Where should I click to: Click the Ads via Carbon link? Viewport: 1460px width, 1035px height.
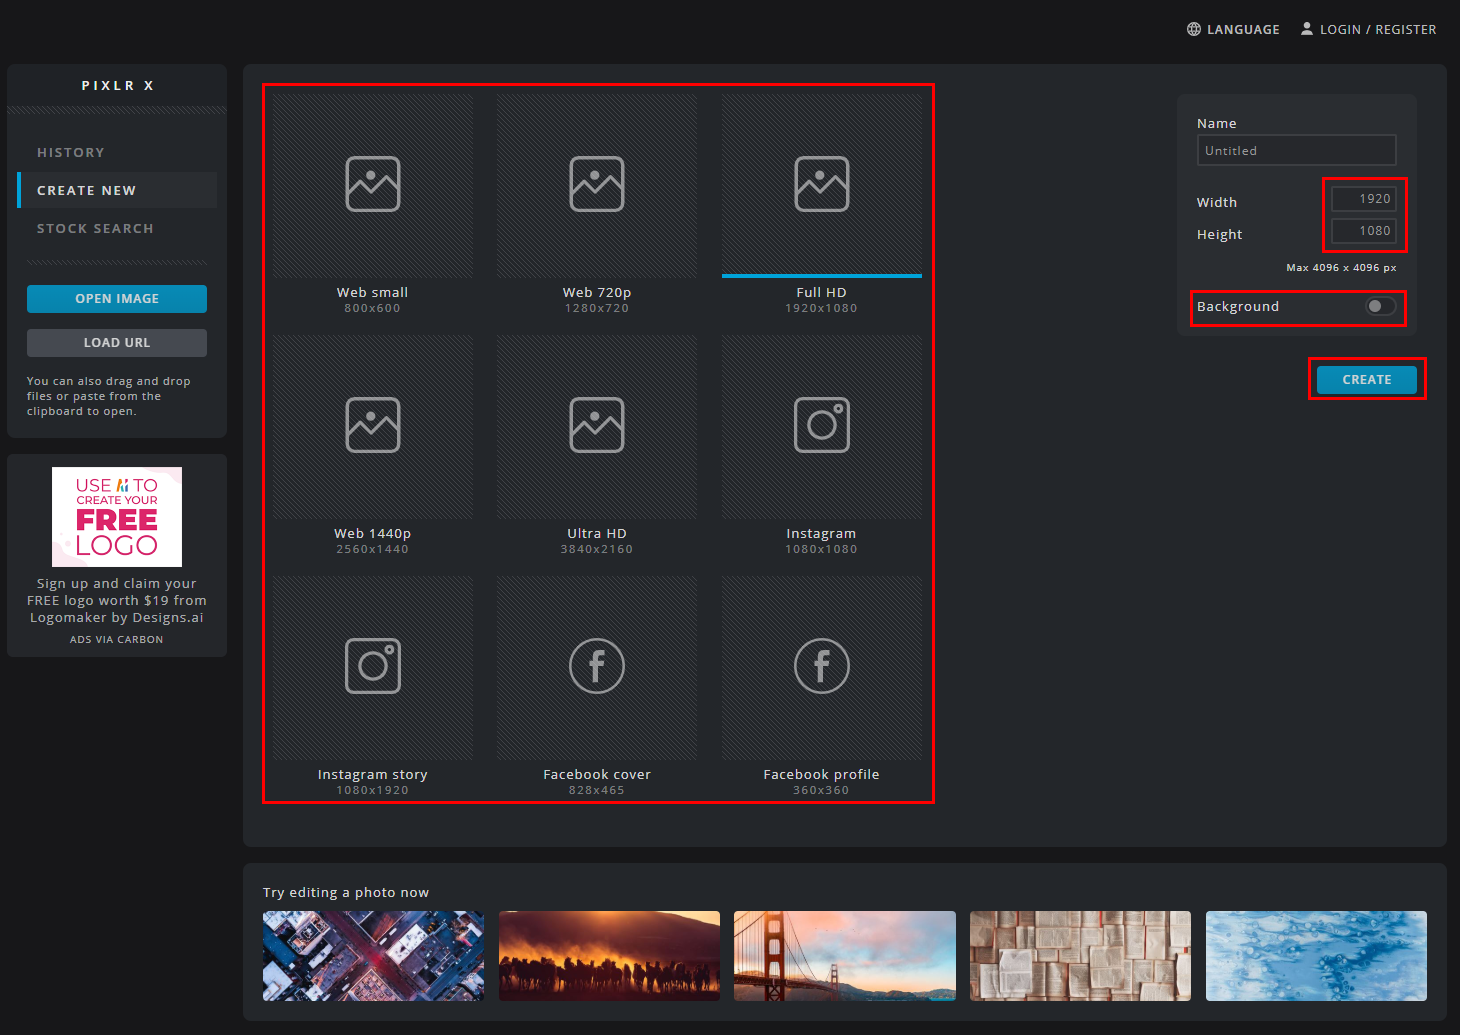(117, 640)
